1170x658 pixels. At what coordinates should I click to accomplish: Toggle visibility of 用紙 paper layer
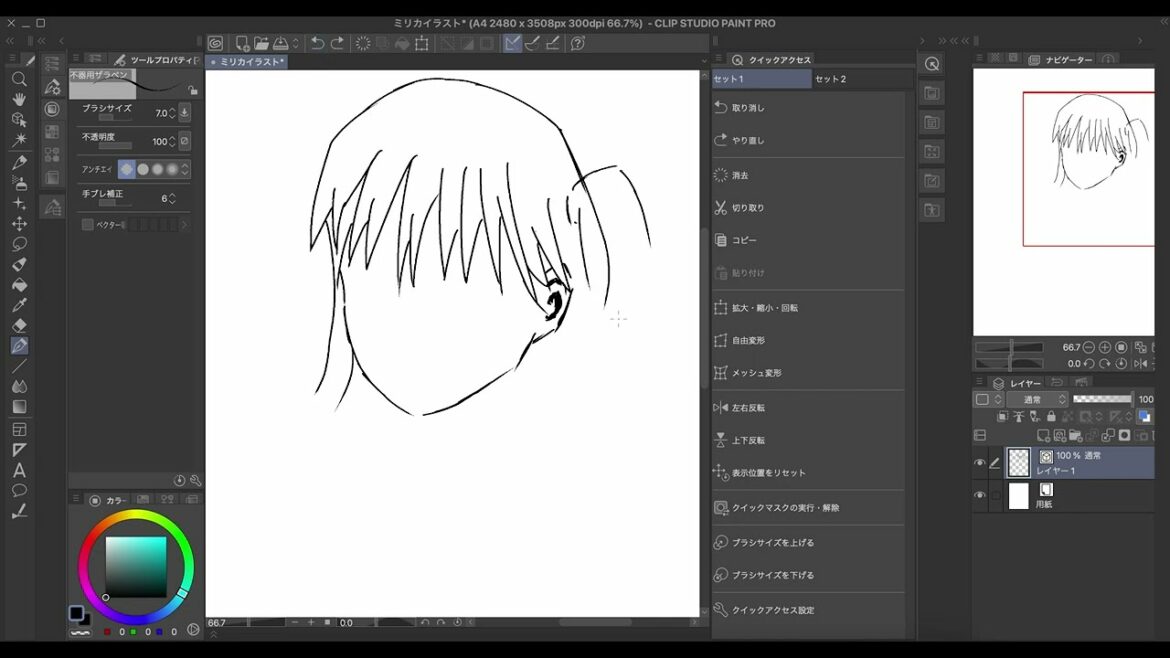[x=979, y=495]
